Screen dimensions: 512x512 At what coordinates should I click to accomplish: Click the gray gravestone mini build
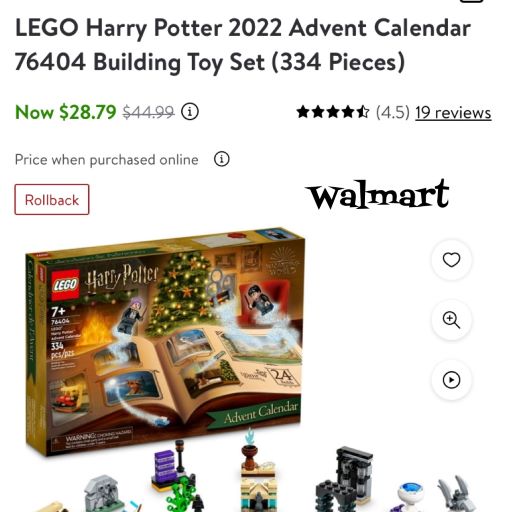pyautogui.click(x=102, y=494)
